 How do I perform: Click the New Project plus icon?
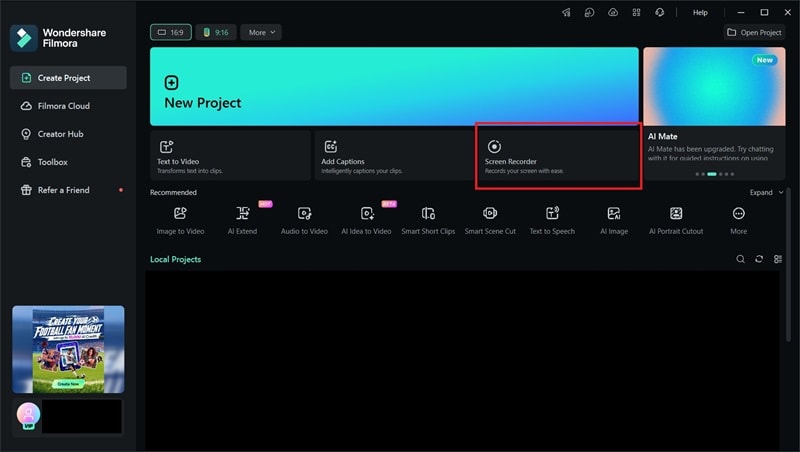171,83
